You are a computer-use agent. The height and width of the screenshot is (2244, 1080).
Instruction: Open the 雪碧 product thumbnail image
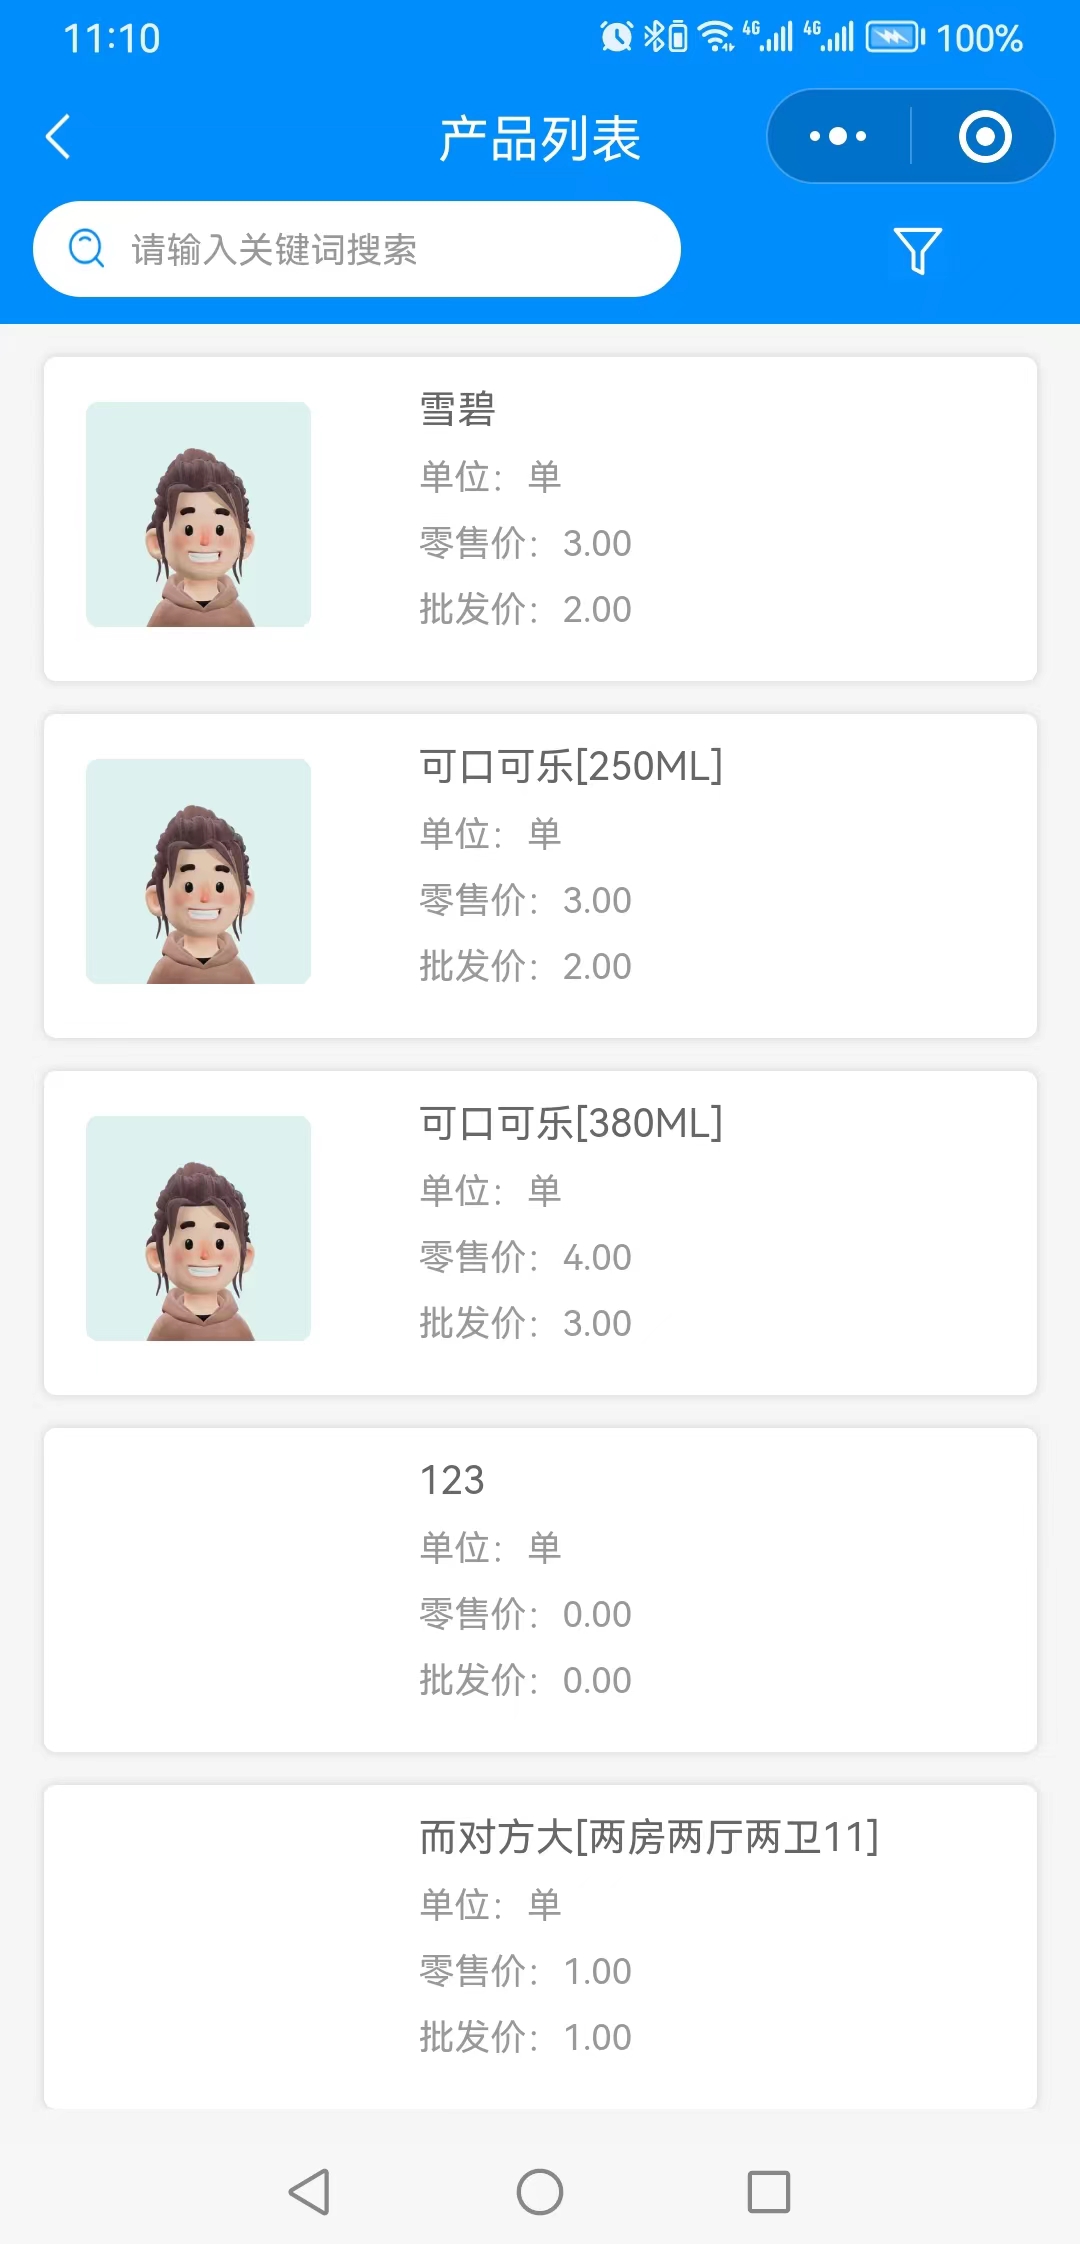pos(198,515)
